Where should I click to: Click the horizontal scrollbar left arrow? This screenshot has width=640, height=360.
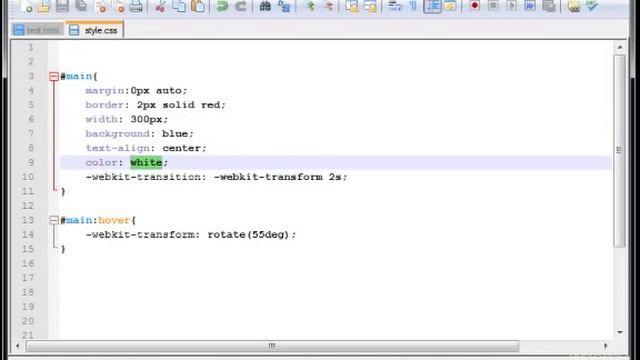coord(17,346)
